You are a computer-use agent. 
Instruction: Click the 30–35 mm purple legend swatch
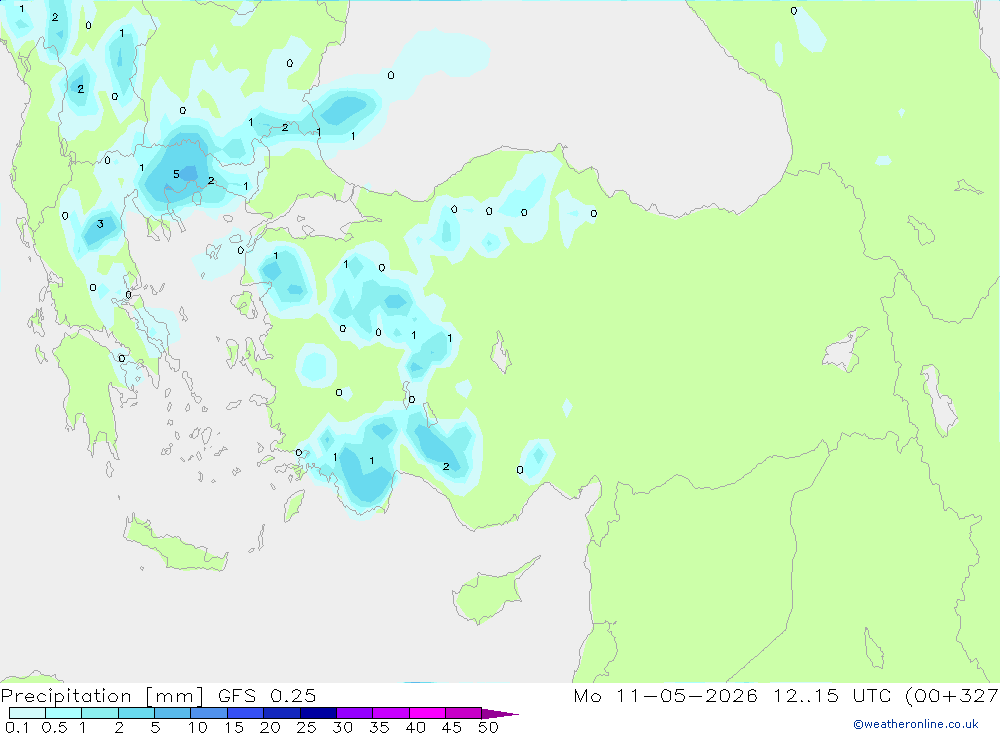tap(355, 713)
